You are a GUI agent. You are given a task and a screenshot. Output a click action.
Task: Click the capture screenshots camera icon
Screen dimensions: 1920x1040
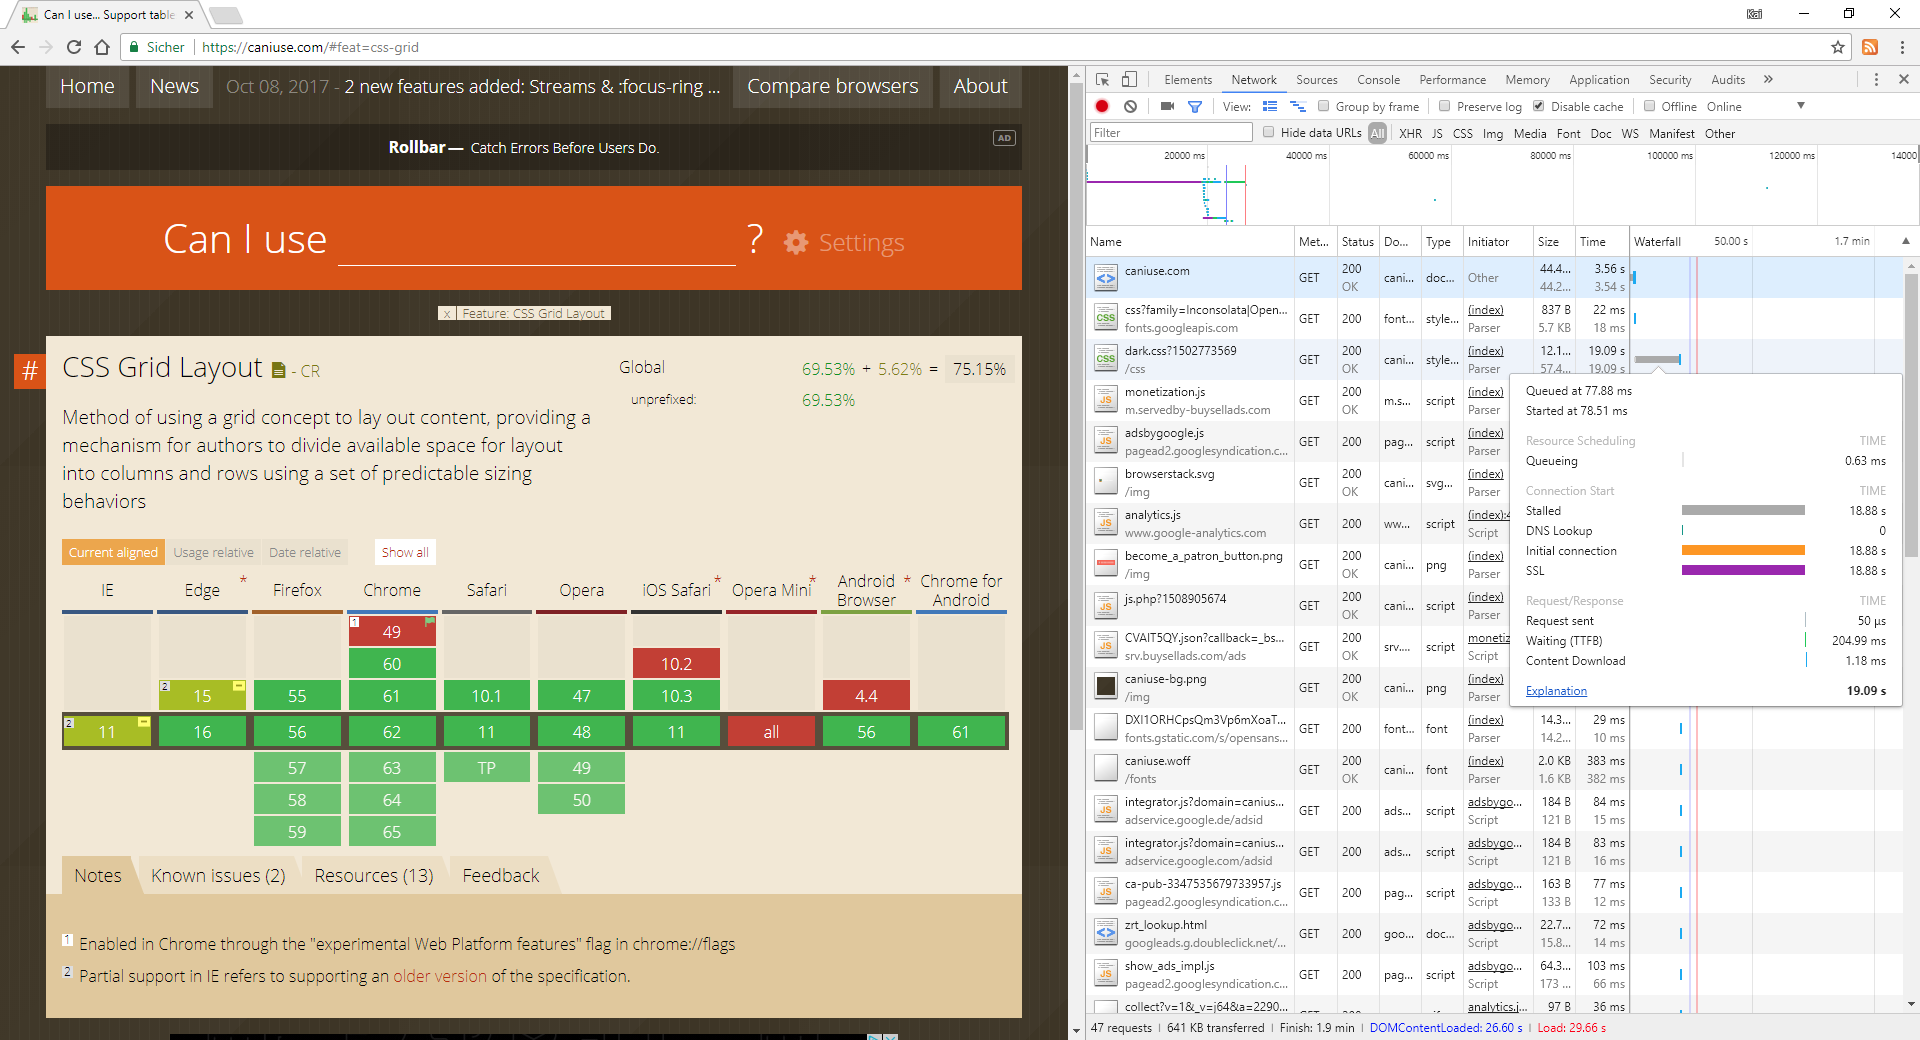pyautogui.click(x=1167, y=106)
